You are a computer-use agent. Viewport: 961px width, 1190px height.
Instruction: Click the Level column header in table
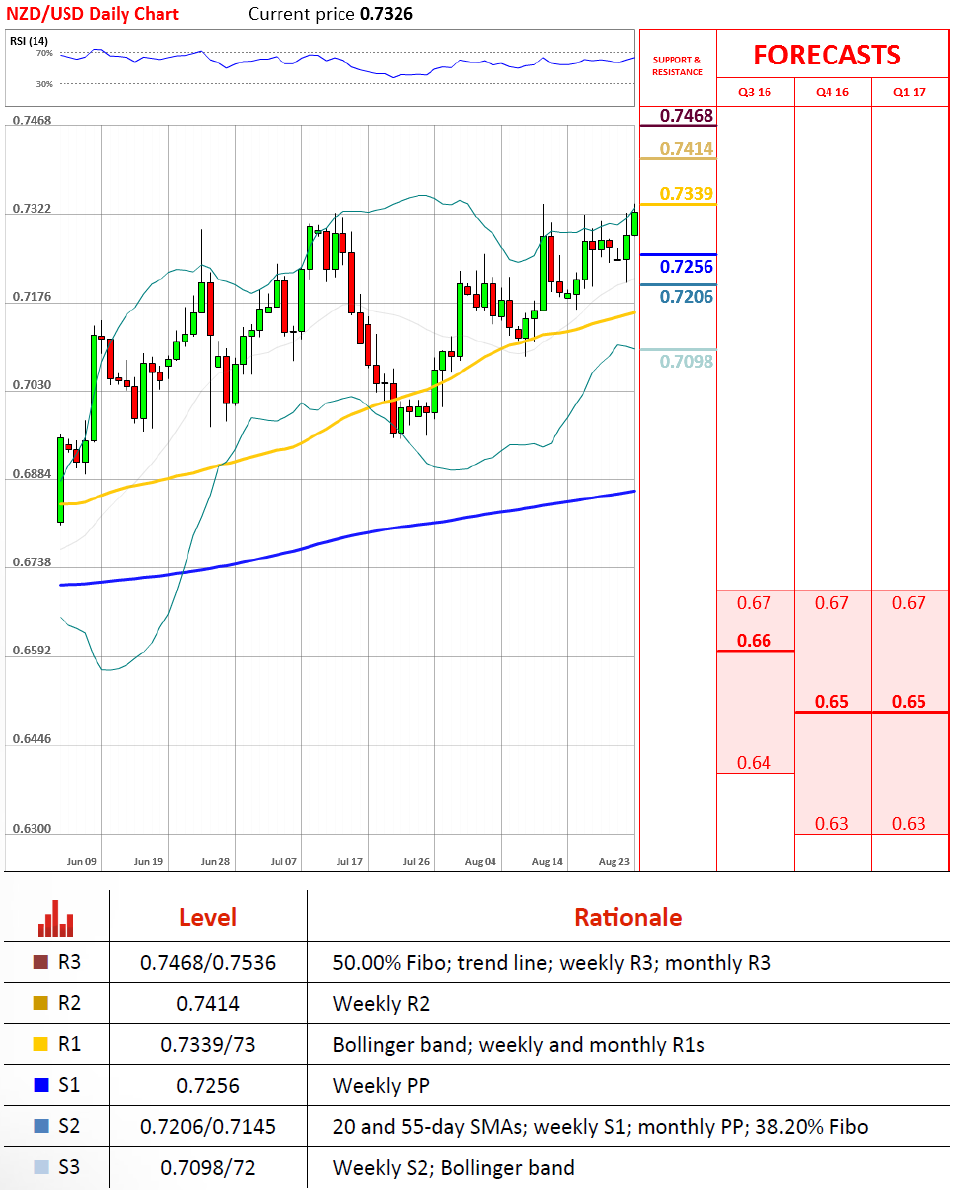(x=207, y=917)
